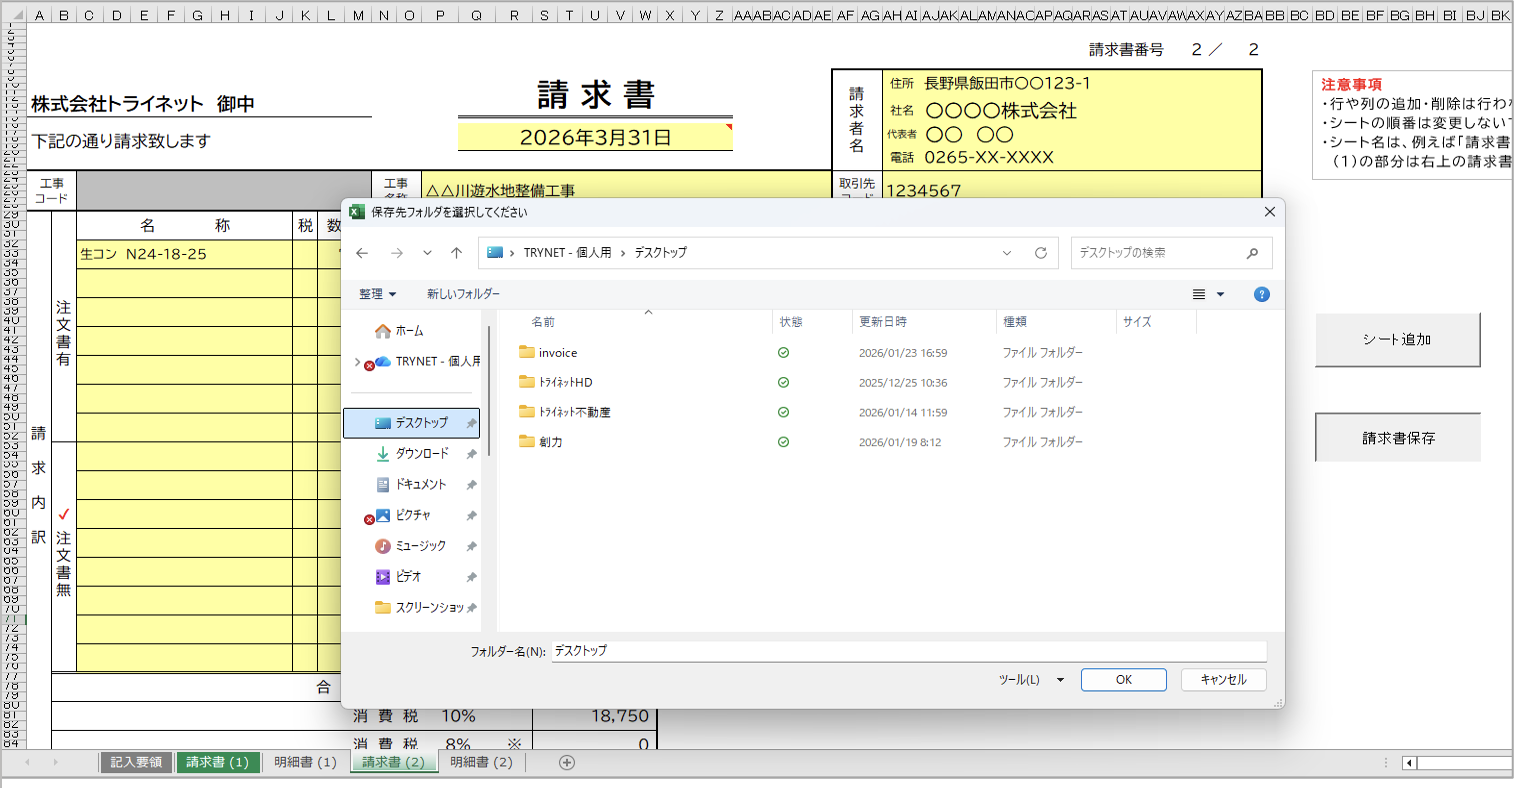Viewport: 1520px width, 788px height.
Task: Click the キャンセル (Cancel) button
Action: click(1223, 680)
